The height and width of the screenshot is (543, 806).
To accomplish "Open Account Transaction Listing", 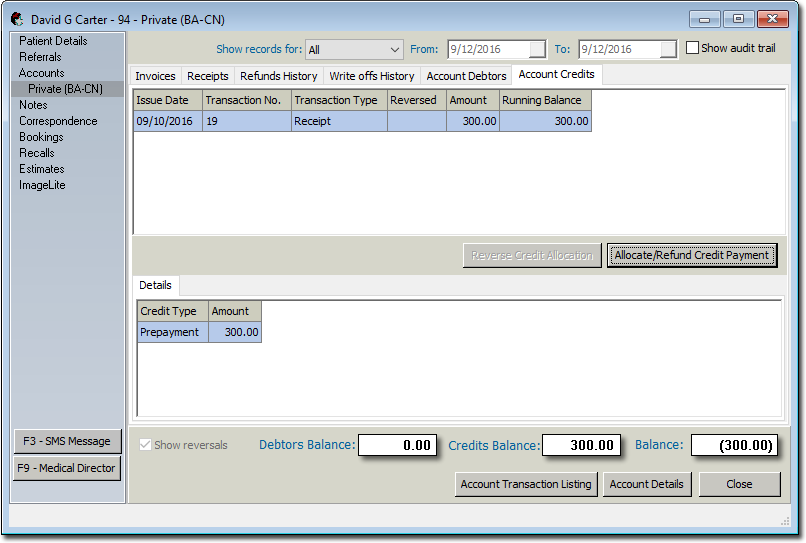I will [525, 484].
